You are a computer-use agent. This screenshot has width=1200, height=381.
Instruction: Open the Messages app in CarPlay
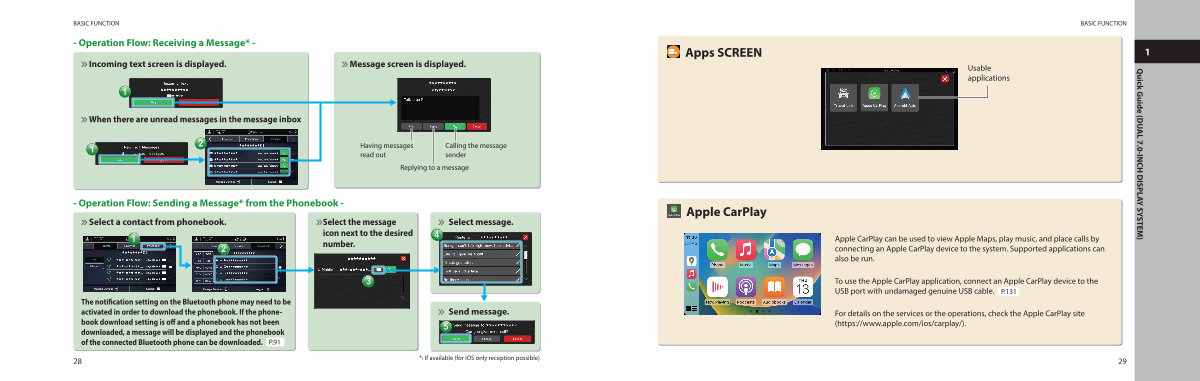tap(802, 250)
